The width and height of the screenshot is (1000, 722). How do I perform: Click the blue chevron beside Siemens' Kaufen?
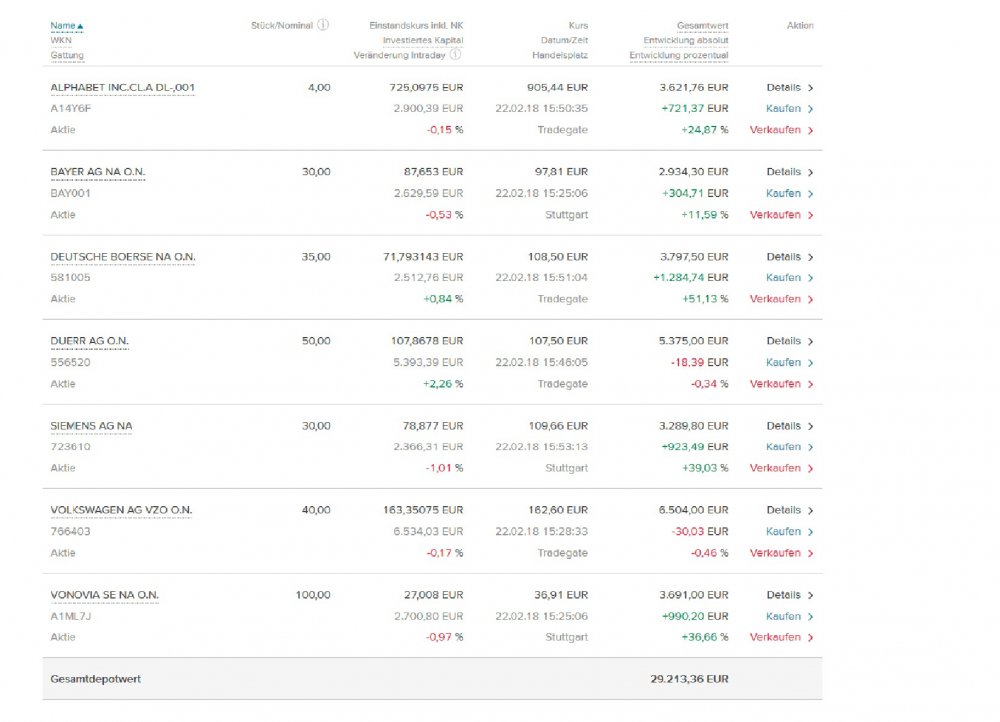click(x=810, y=447)
